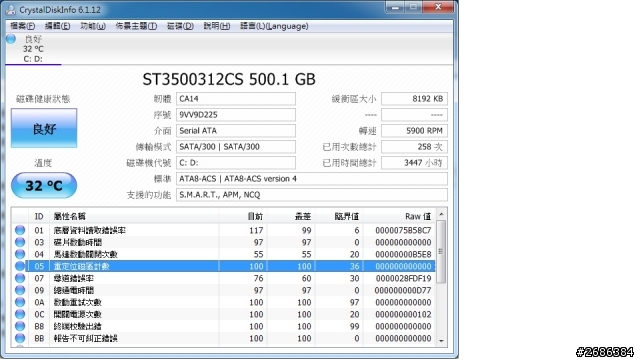Click the interface field Serial ATA
This screenshot has height=360, width=640.
(236, 131)
